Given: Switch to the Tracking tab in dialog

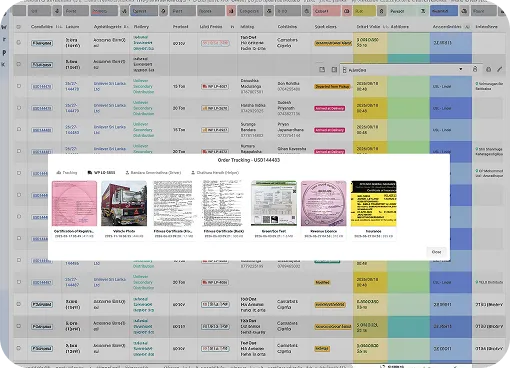Looking at the screenshot, I should point(67,173).
